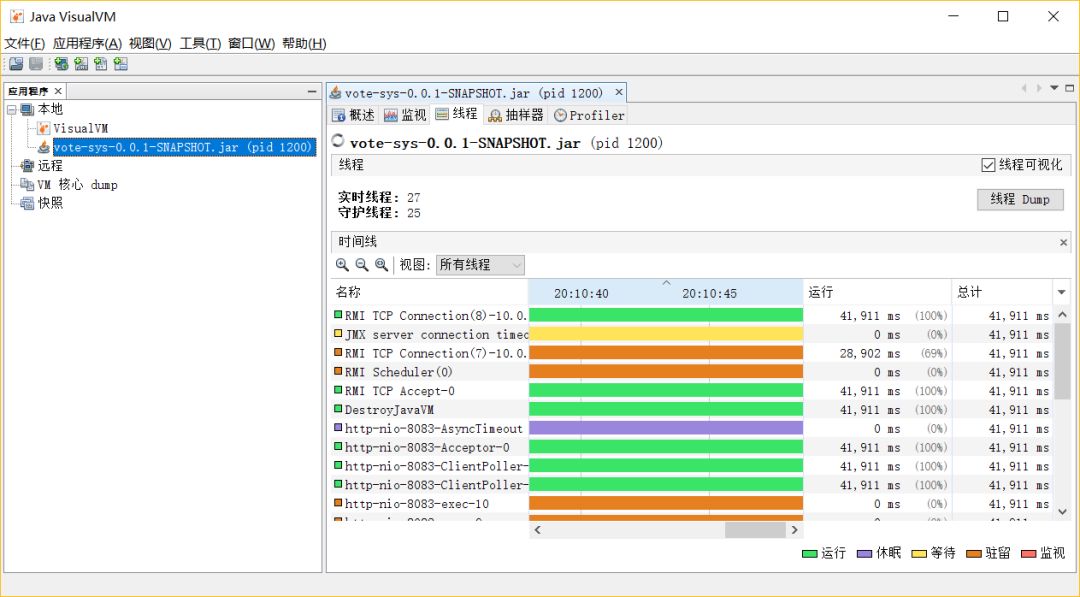Minimize the 应用程序 side panel
Viewport: 1080px width, 597px height.
click(311, 91)
